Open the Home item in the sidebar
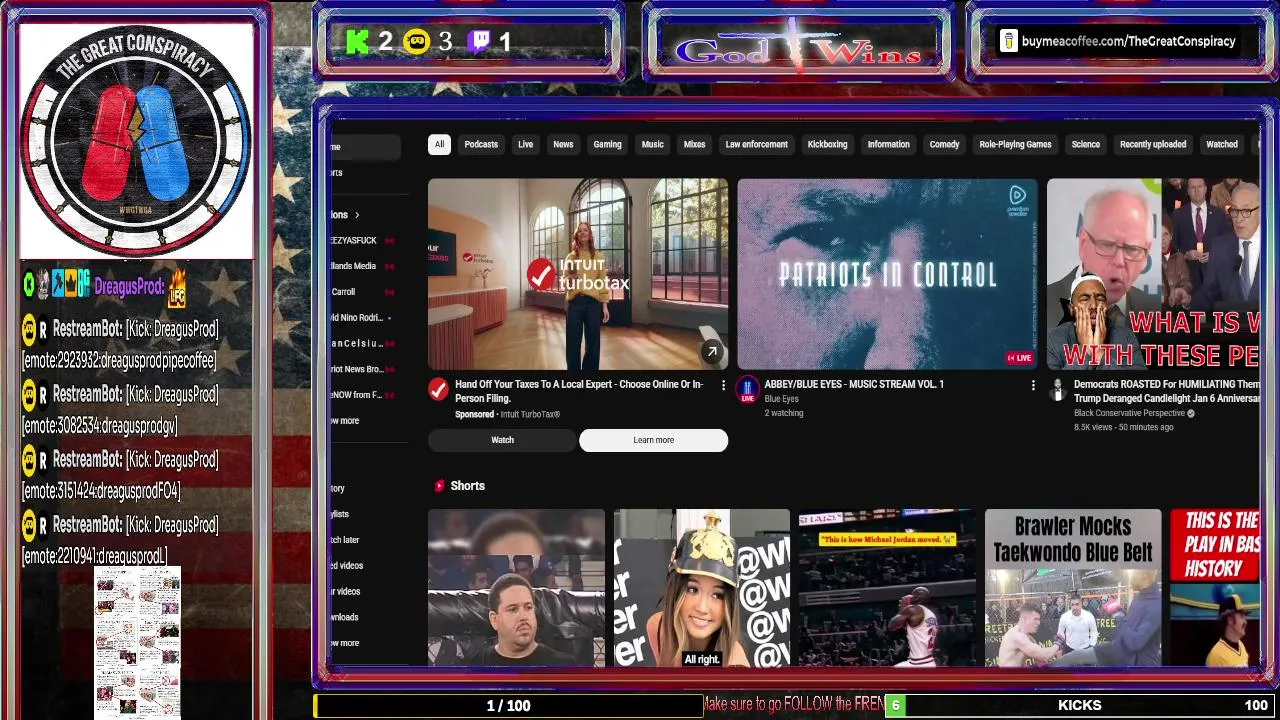The width and height of the screenshot is (1280, 720). (365, 147)
